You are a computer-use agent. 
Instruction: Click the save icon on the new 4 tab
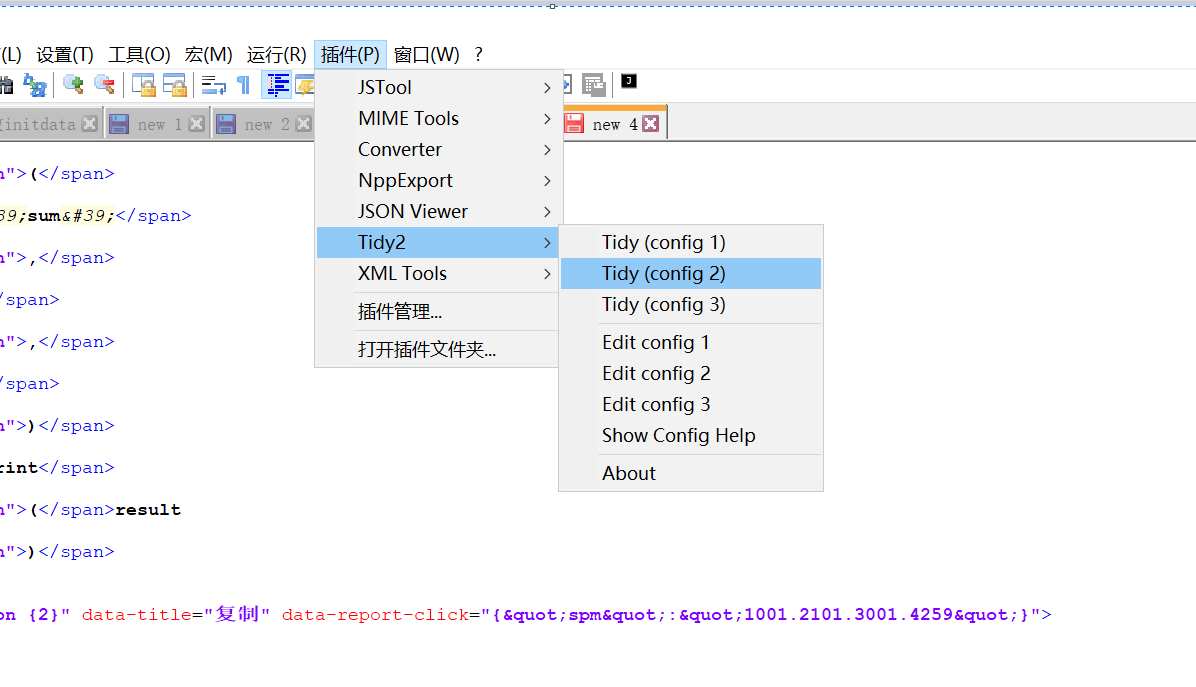(573, 122)
